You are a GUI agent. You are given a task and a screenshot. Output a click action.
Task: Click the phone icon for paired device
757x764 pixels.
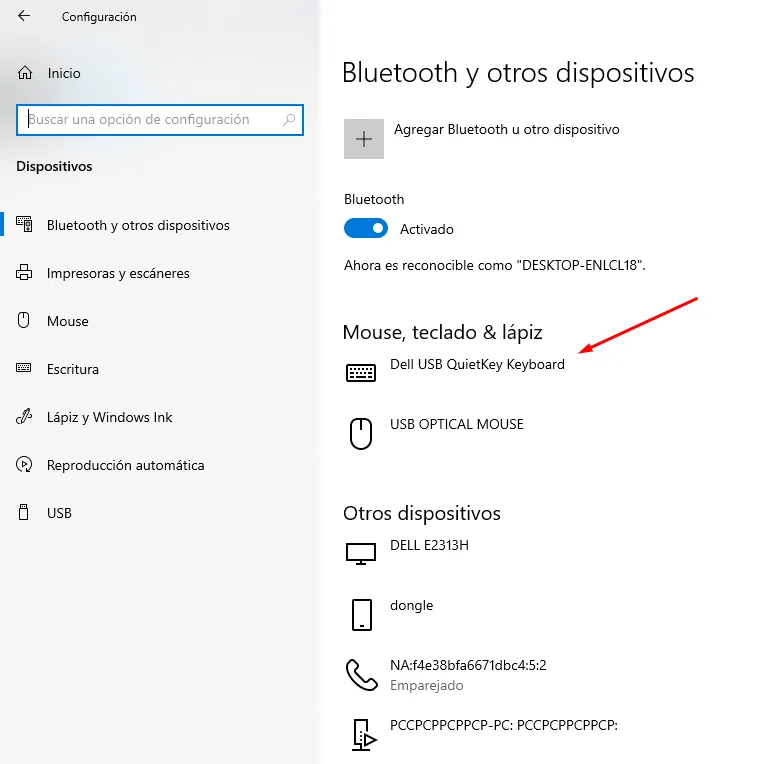pos(361,675)
